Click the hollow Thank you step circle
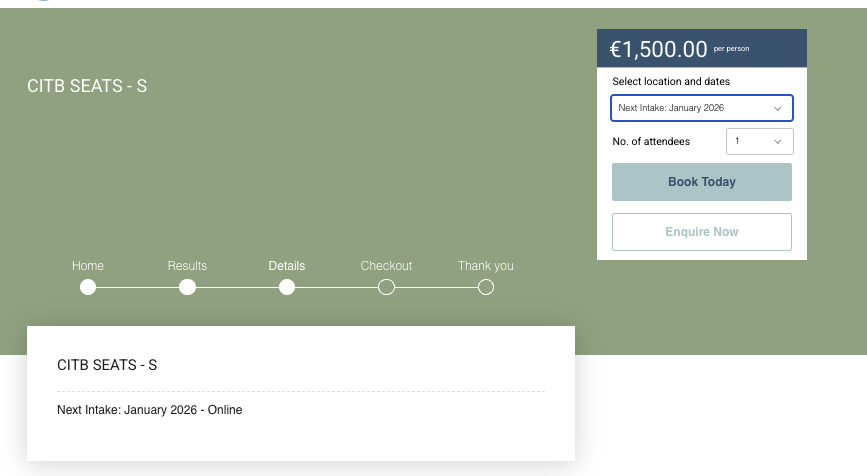This screenshot has height=476, width=867. 486,288
